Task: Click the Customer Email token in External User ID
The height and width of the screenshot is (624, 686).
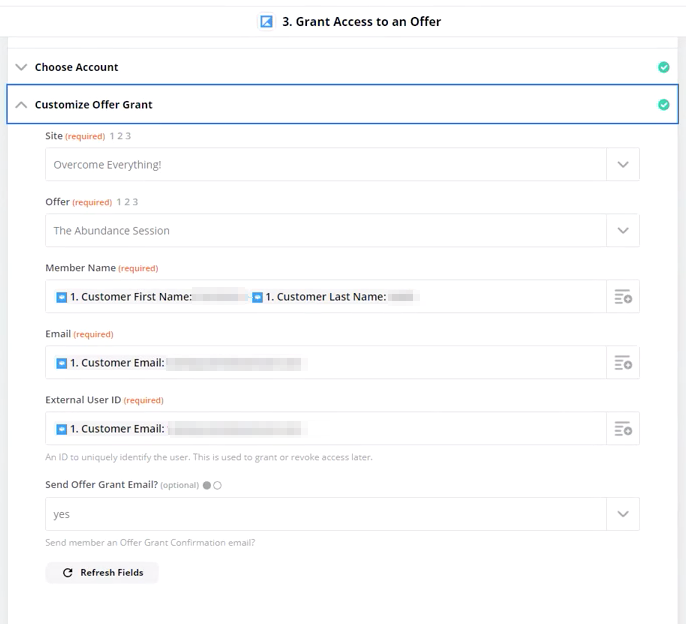Action: (x=181, y=429)
